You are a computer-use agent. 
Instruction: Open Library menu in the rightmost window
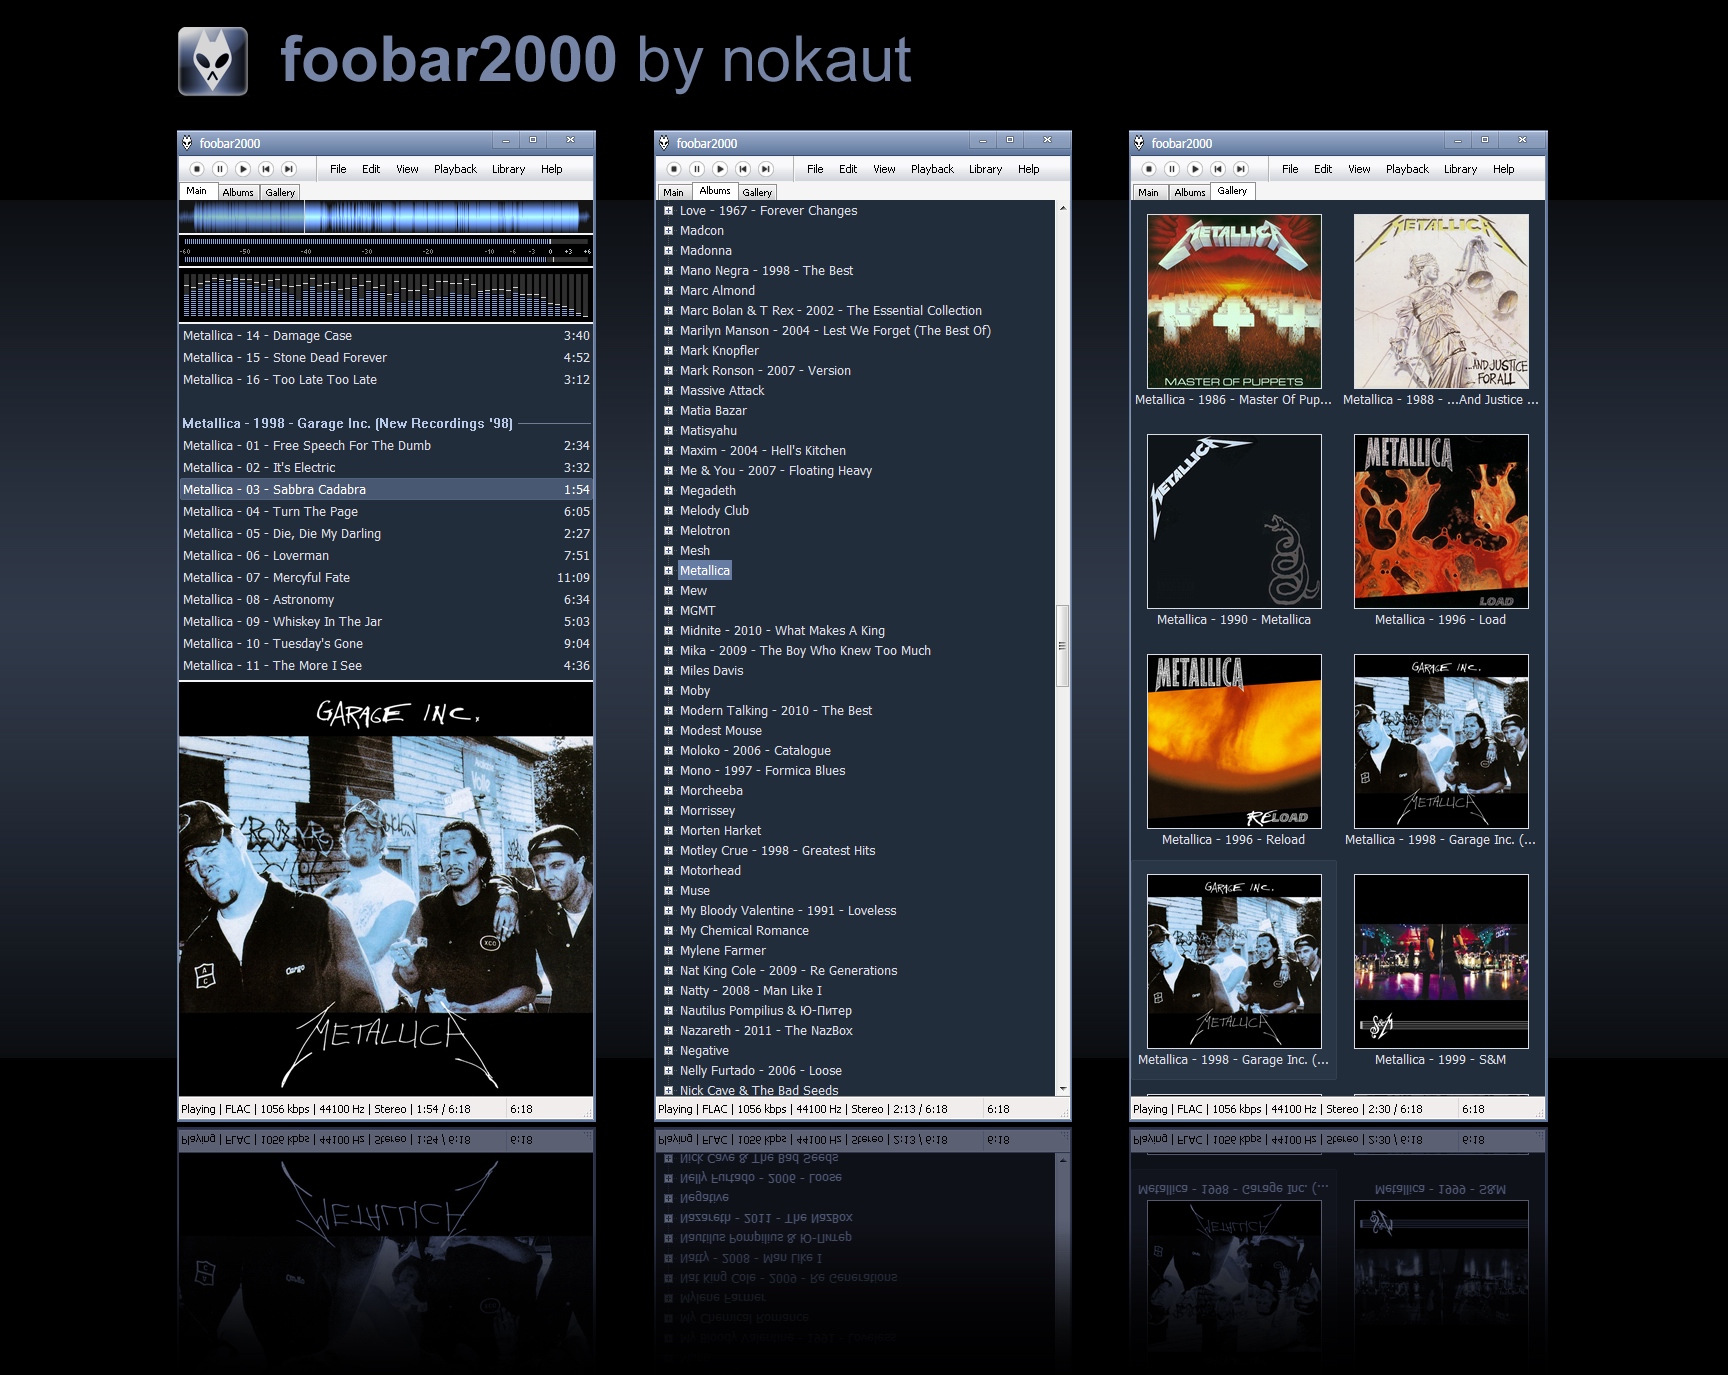(1460, 169)
